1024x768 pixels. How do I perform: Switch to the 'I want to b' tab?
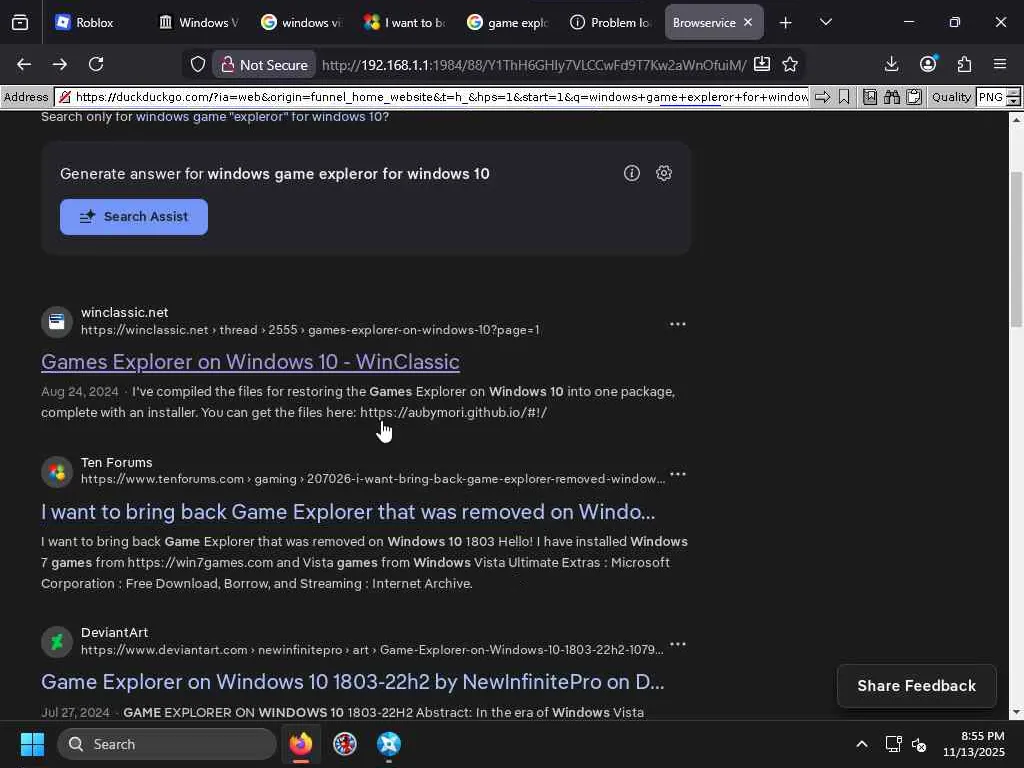tap(404, 23)
